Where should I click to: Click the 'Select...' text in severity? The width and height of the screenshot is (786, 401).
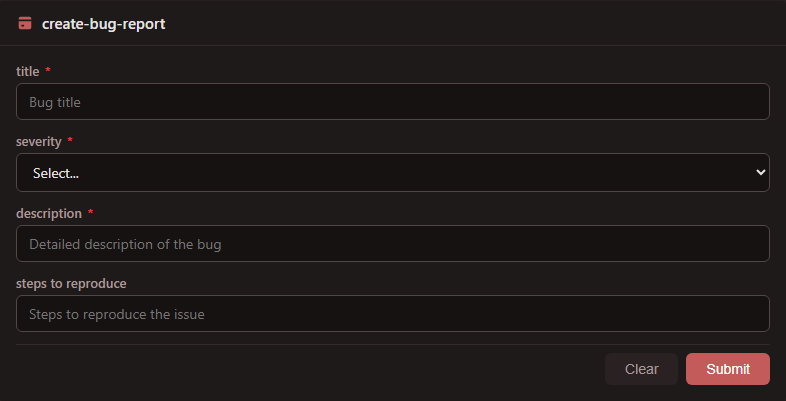tap(56, 173)
